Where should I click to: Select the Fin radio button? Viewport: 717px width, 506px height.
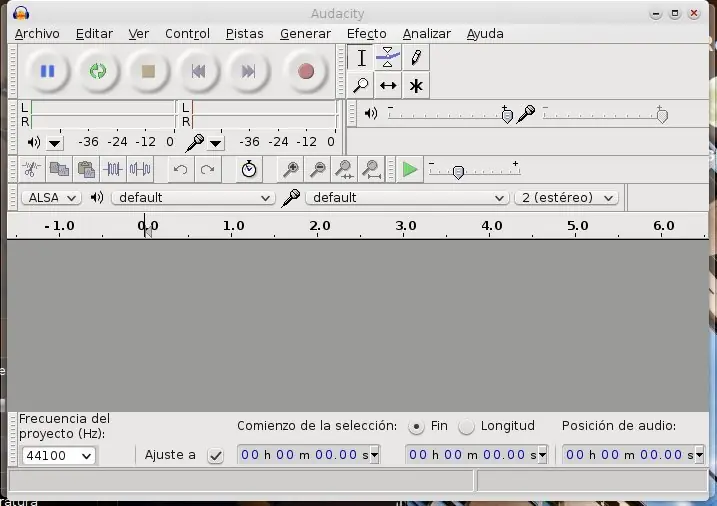point(416,426)
